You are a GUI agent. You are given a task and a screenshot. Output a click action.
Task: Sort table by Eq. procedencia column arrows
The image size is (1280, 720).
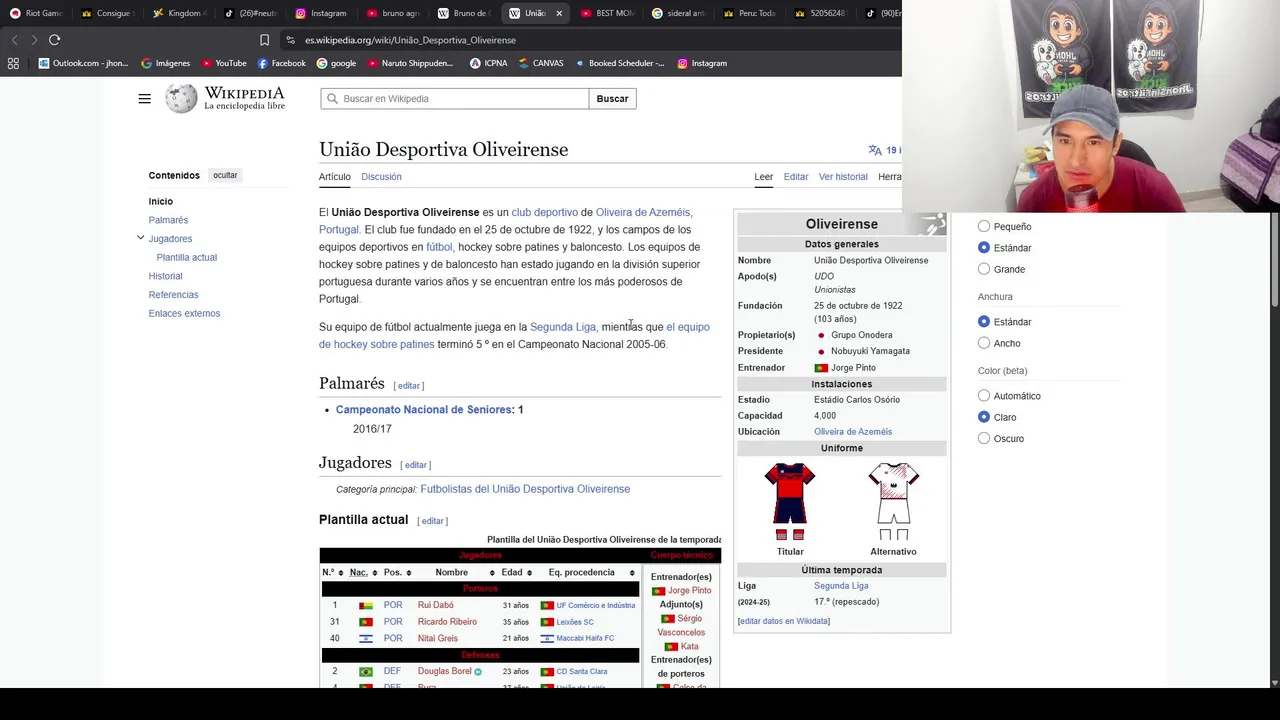tap(632, 573)
